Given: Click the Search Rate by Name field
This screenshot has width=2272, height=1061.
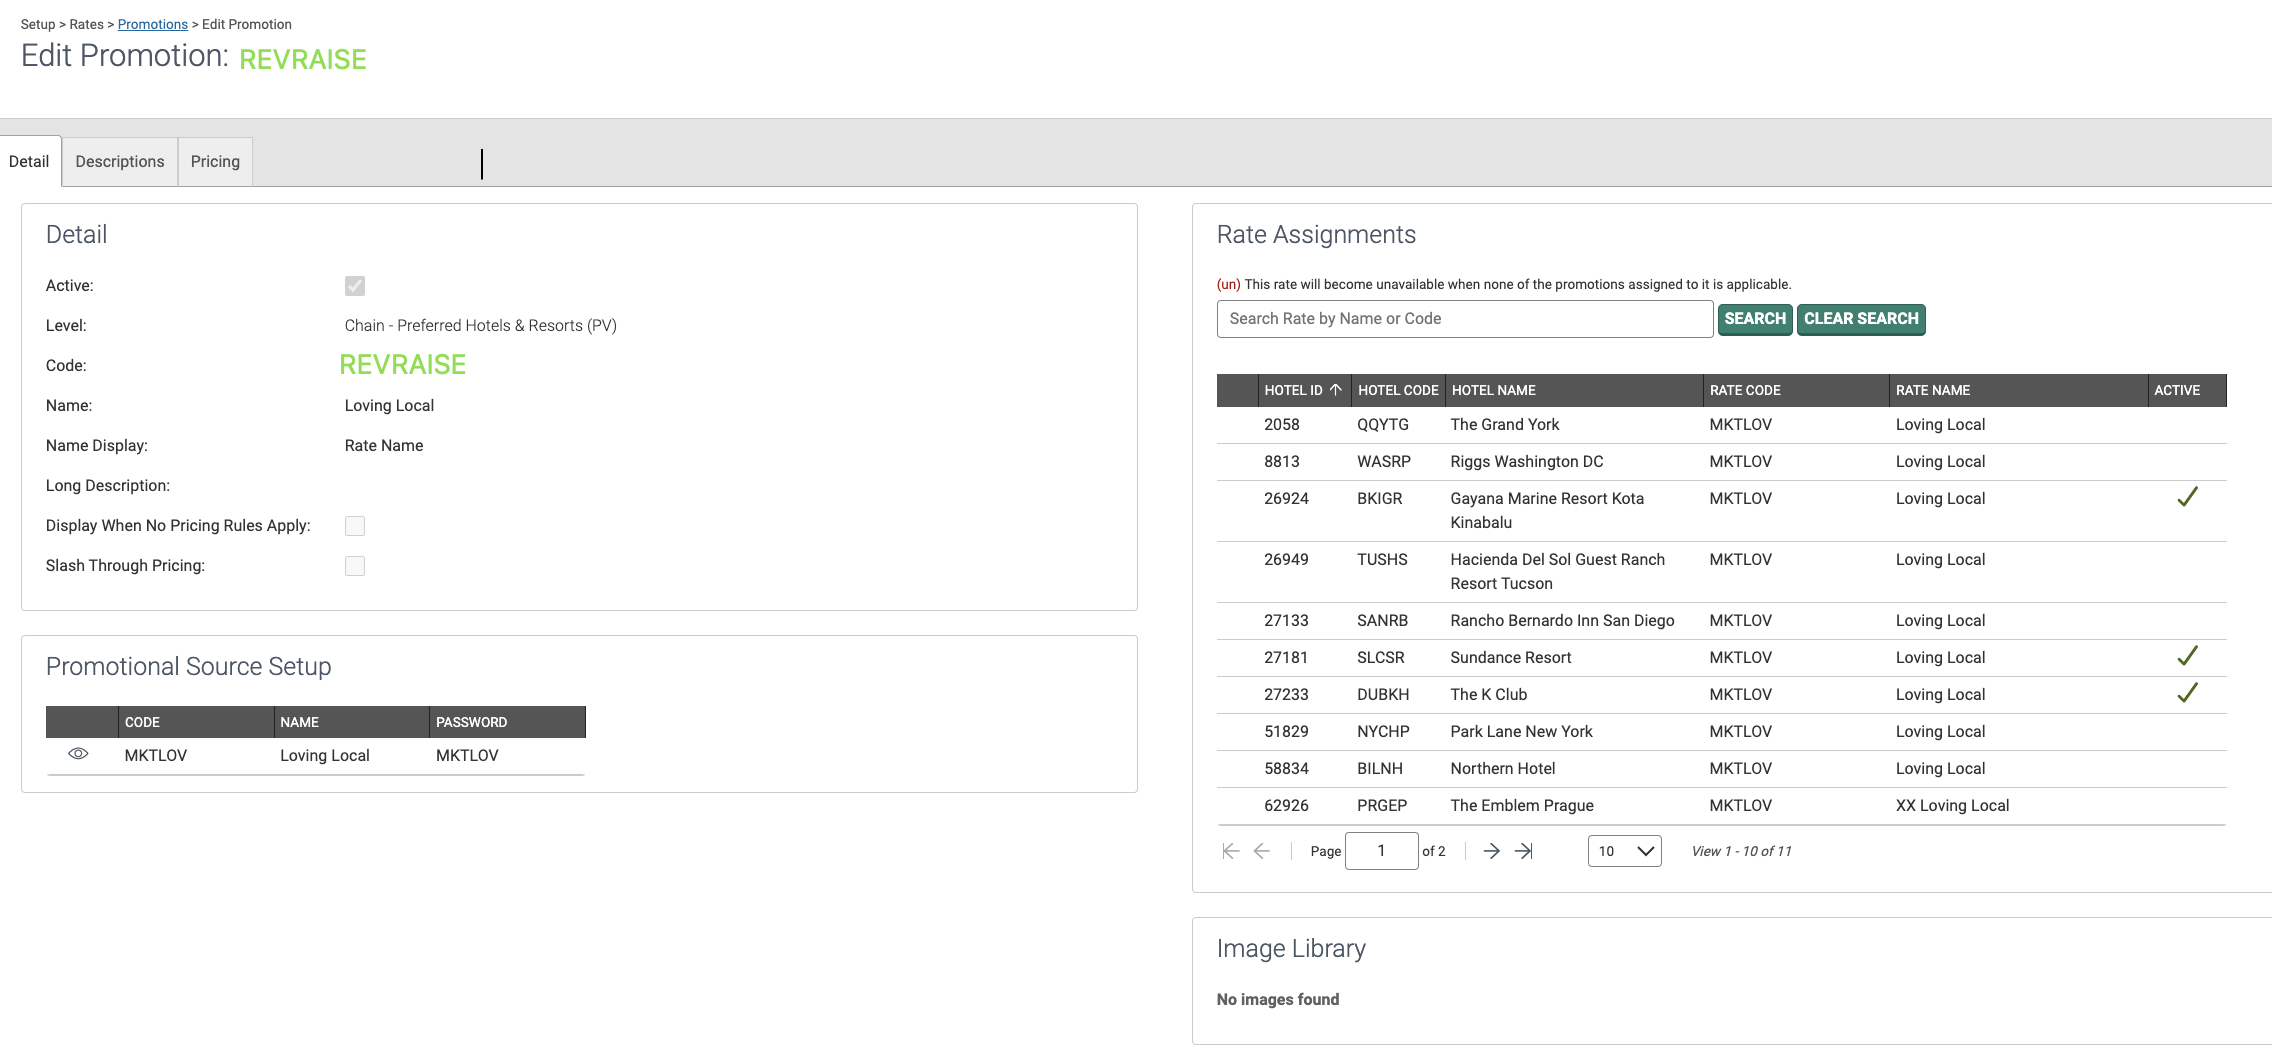Looking at the screenshot, I should [x=1464, y=319].
